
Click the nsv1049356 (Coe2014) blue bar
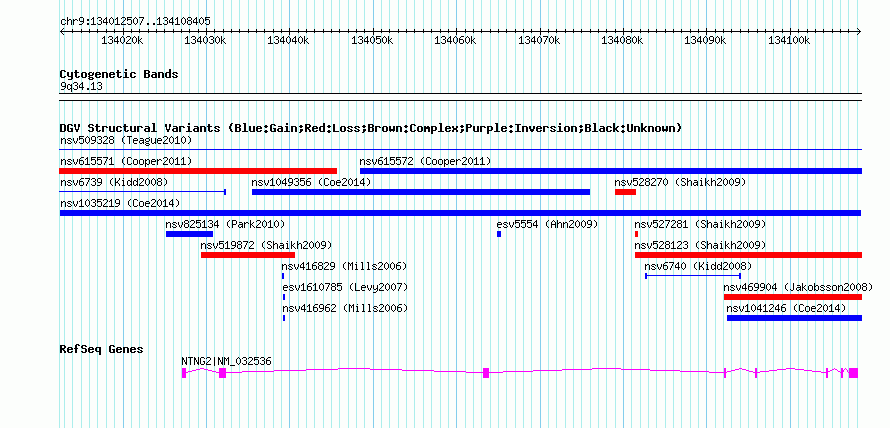[421, 192]
